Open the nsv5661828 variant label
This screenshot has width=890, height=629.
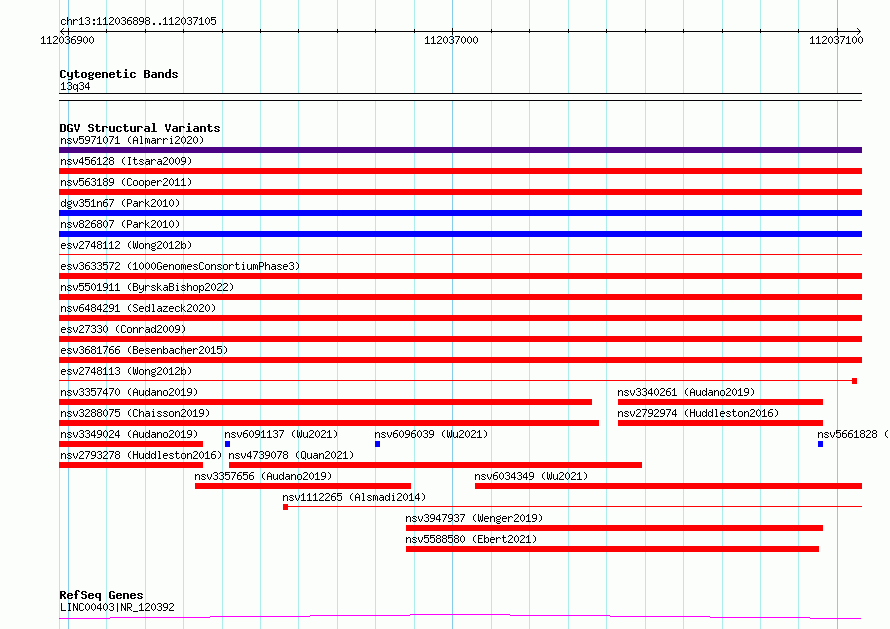click(x=853, y=434)
